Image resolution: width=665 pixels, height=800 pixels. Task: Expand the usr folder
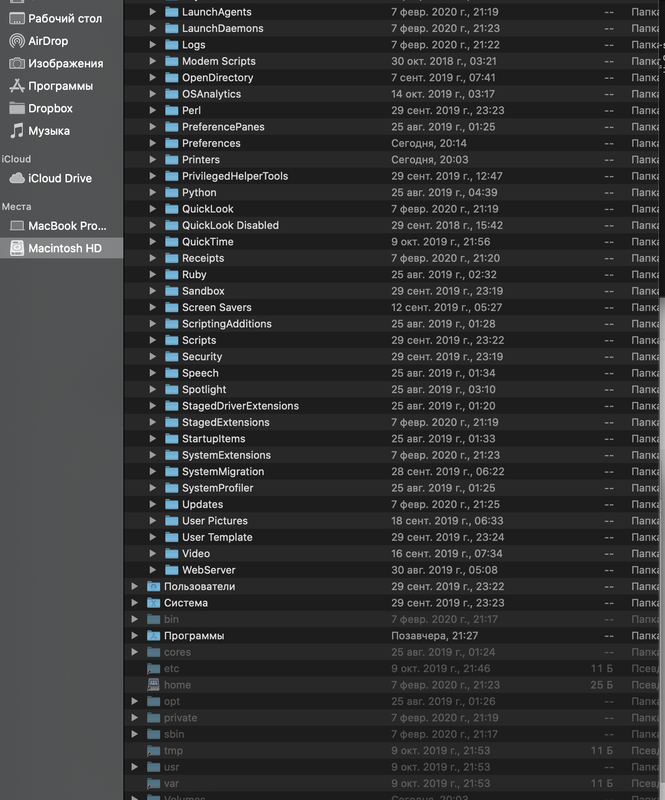tap(134, 767)
